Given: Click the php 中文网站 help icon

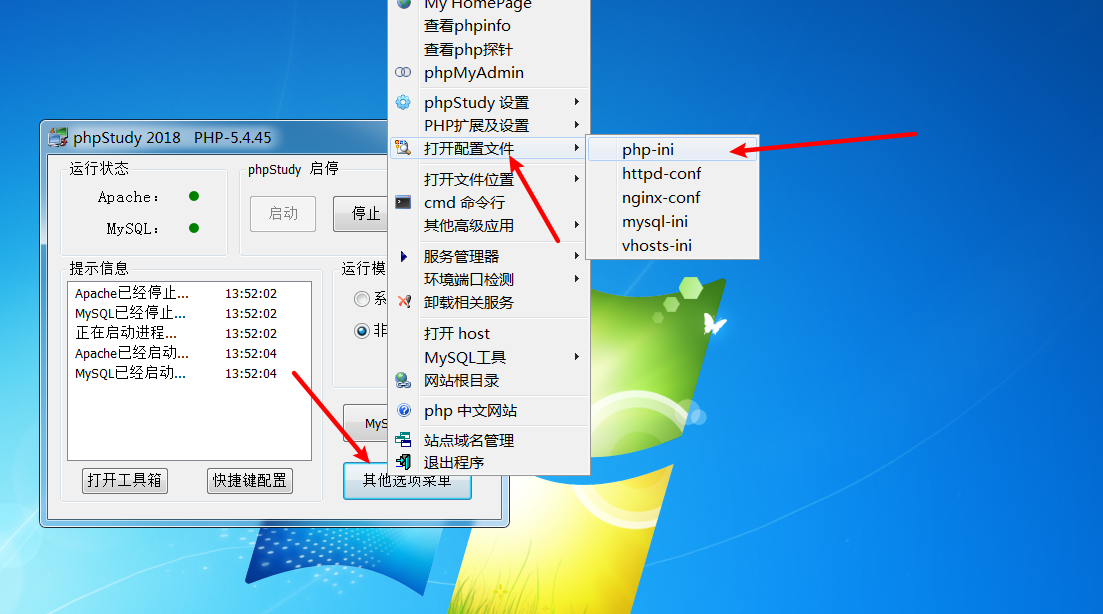Looking at the screenshot, I should [x=404, y=411].
